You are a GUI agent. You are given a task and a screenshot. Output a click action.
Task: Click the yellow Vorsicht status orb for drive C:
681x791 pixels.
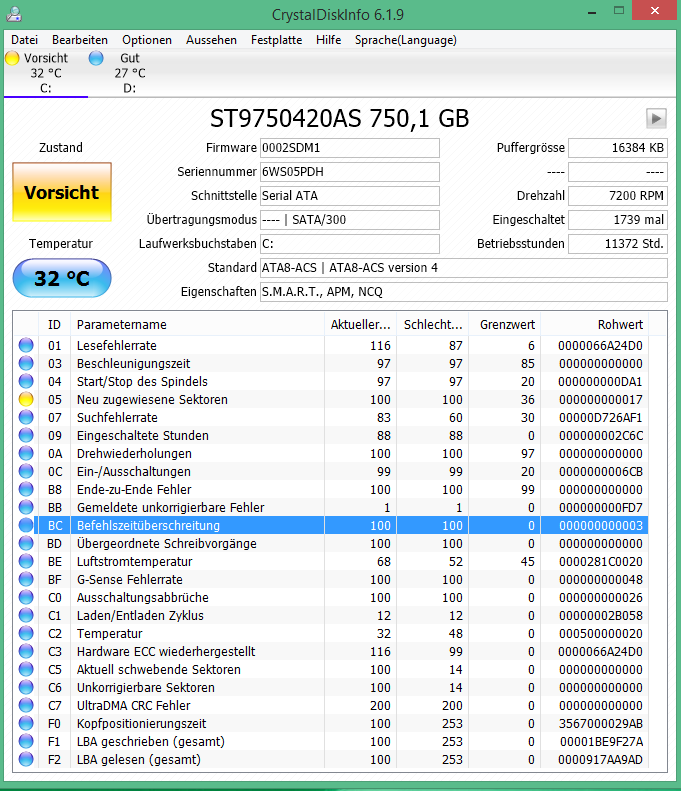(x=12, y=58)
